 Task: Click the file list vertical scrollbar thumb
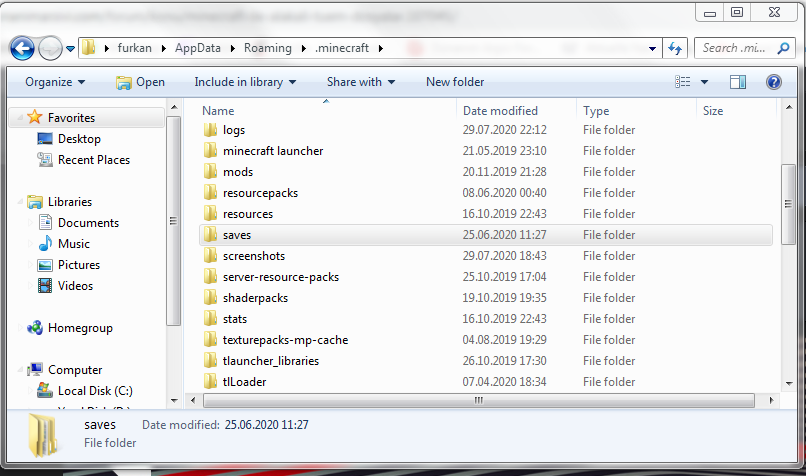click(x=788, y=205)
